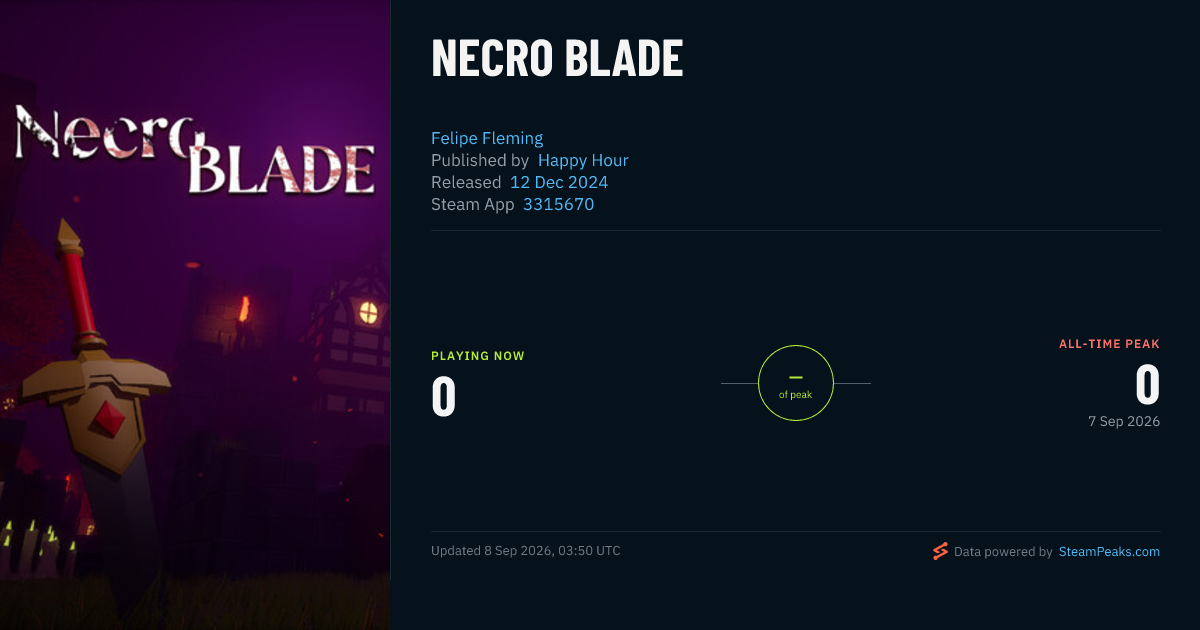Click the all-time peak value 0

tap(1147, 384)
